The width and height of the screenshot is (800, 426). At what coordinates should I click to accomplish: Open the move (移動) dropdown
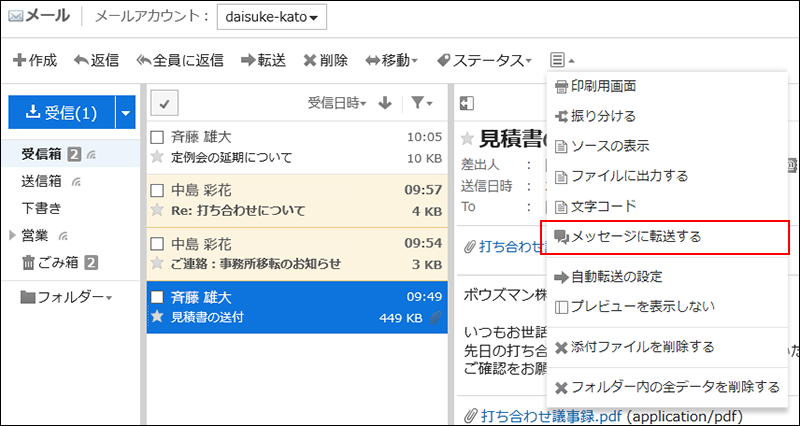(392, 61)
